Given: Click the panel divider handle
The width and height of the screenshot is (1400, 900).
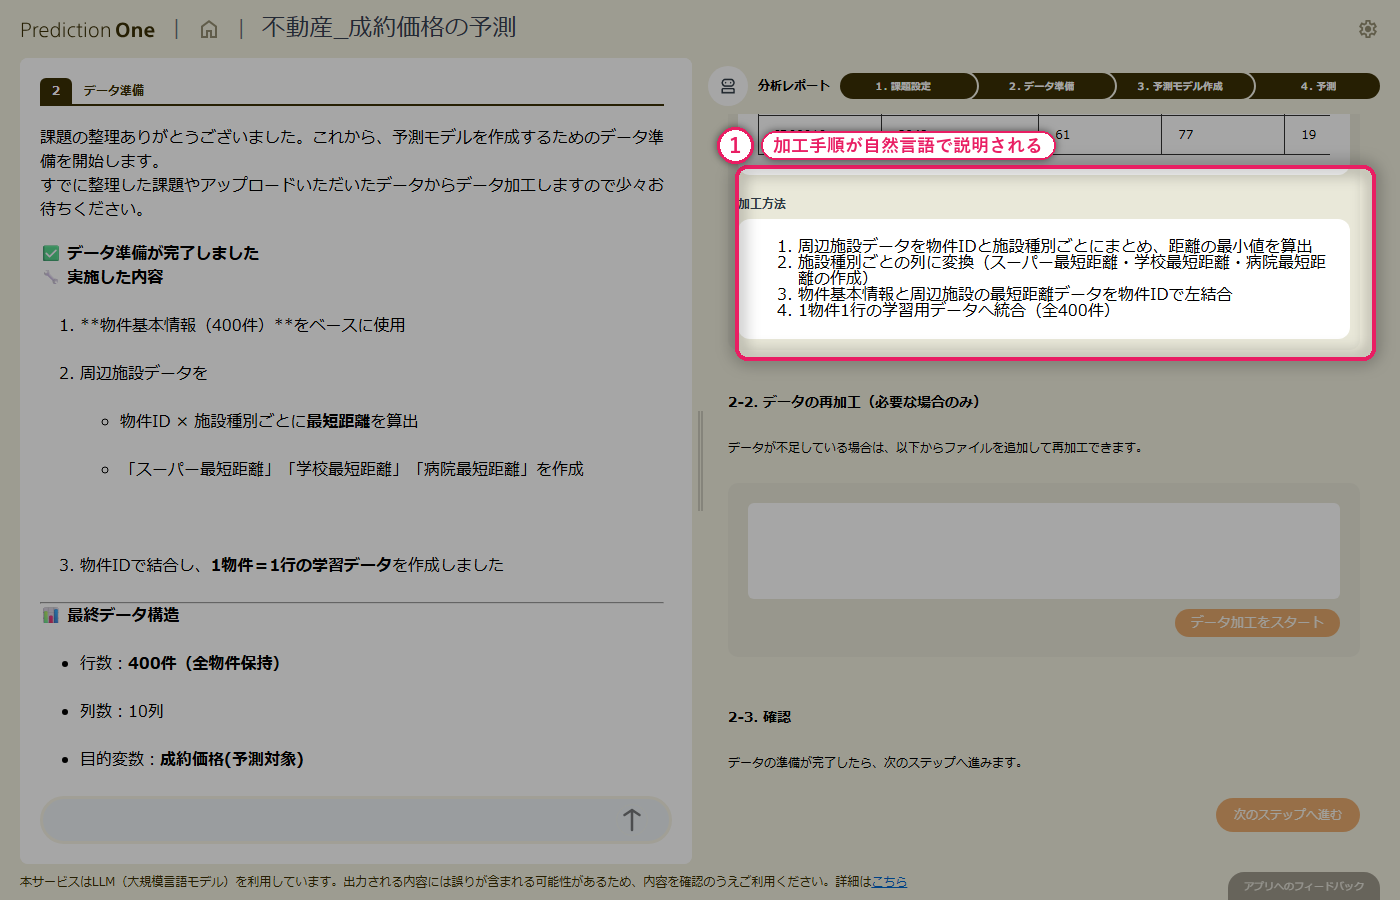Looking at the screenshot, I should [x=700, y=460].
